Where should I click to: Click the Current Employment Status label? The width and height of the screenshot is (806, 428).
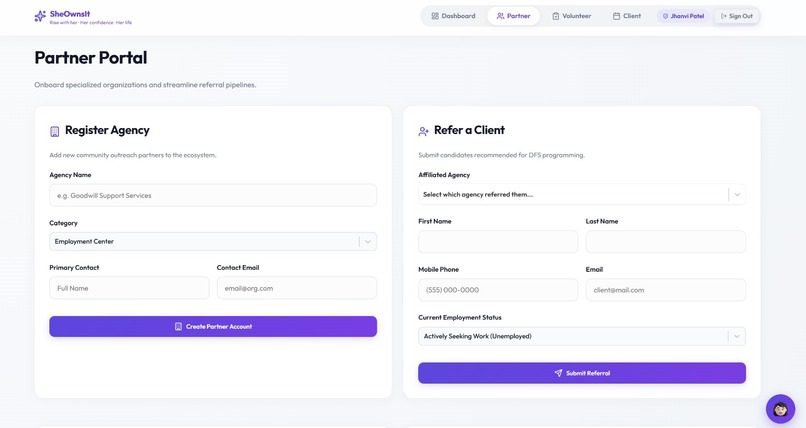(460, 318)
